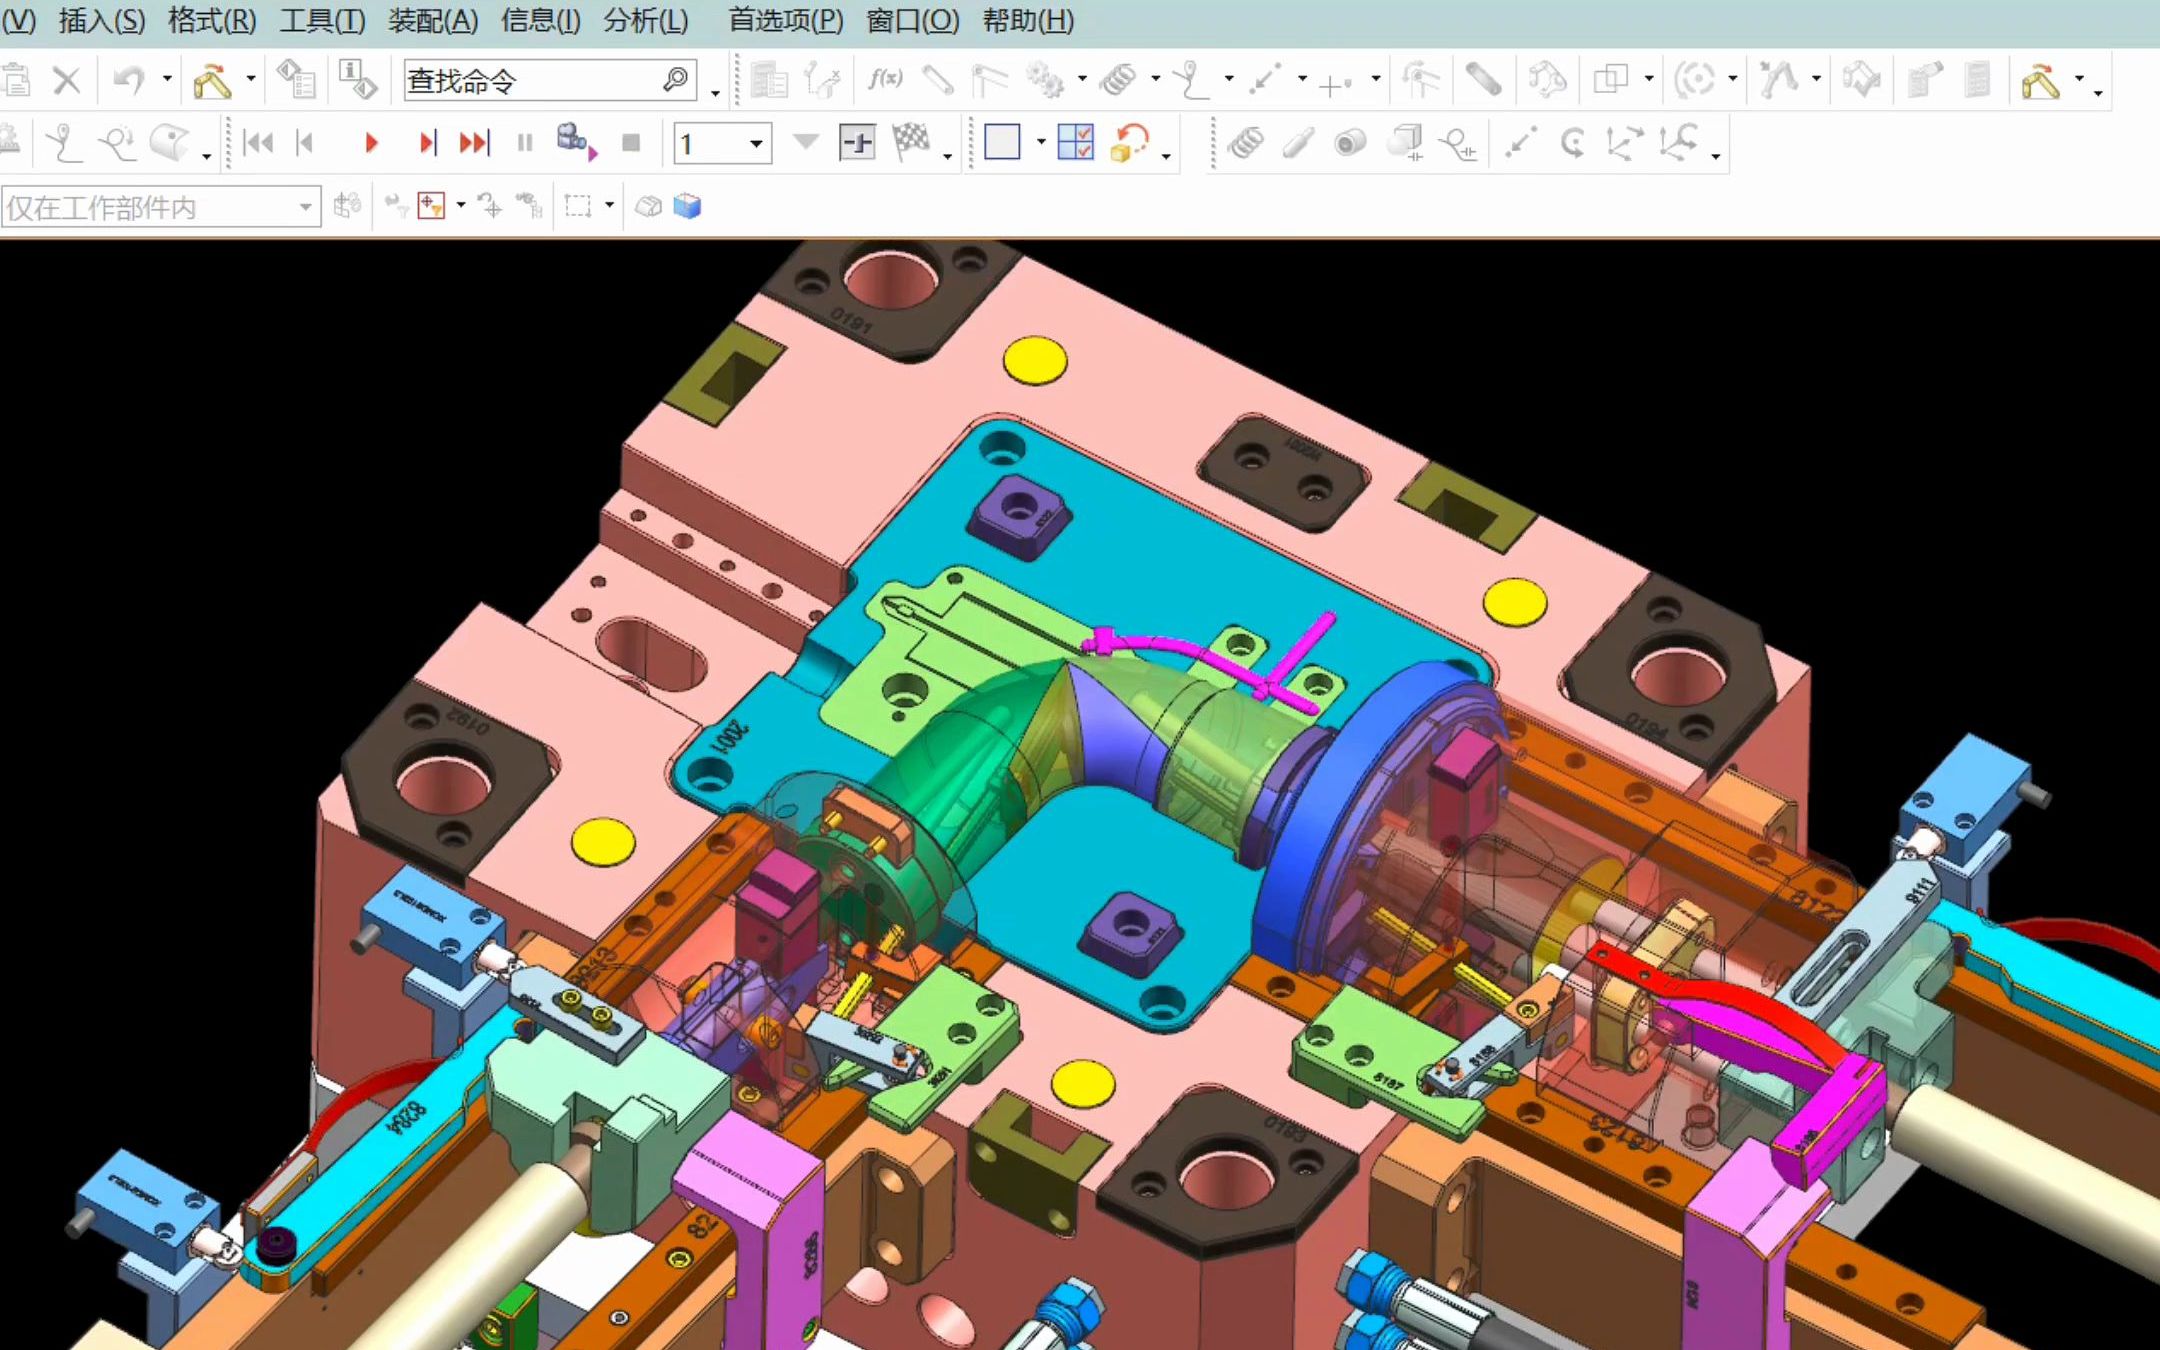This screenshot has width=2160, height=1350.
Task: Click the step forward playback icon
Action: [427, 143]
